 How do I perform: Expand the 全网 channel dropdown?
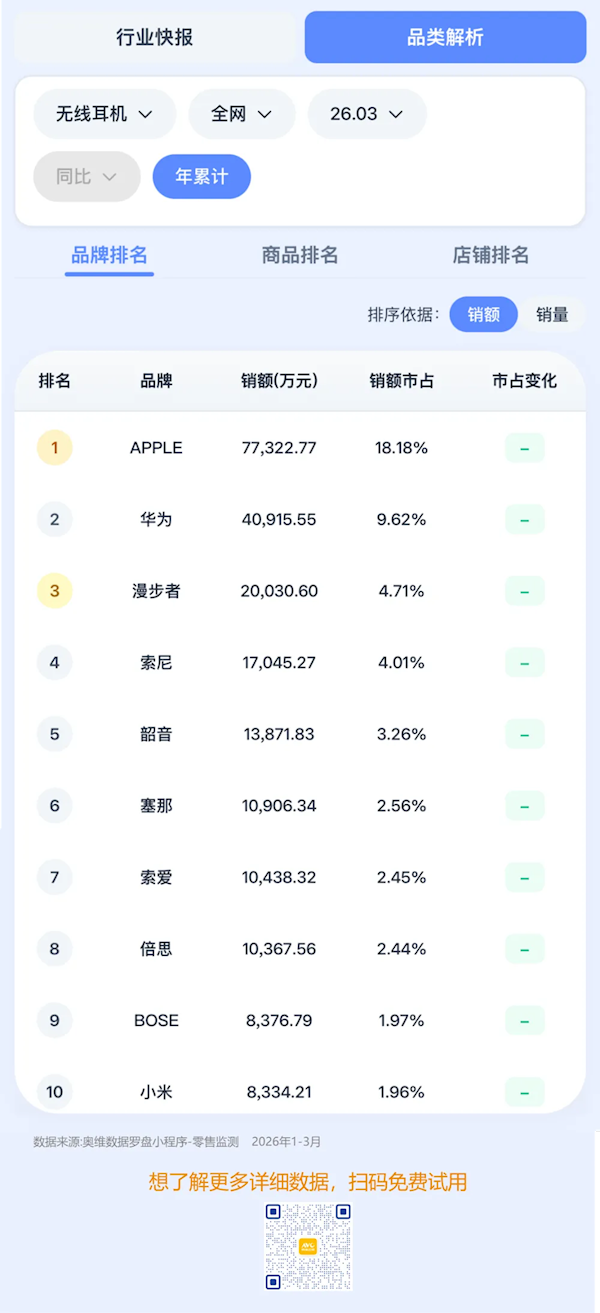(x=242, y=114)
